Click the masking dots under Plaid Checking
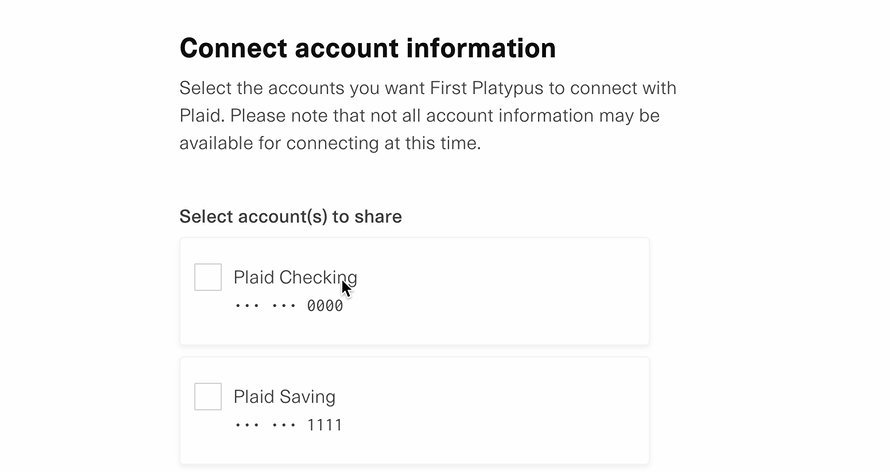 tap(265, 306)
